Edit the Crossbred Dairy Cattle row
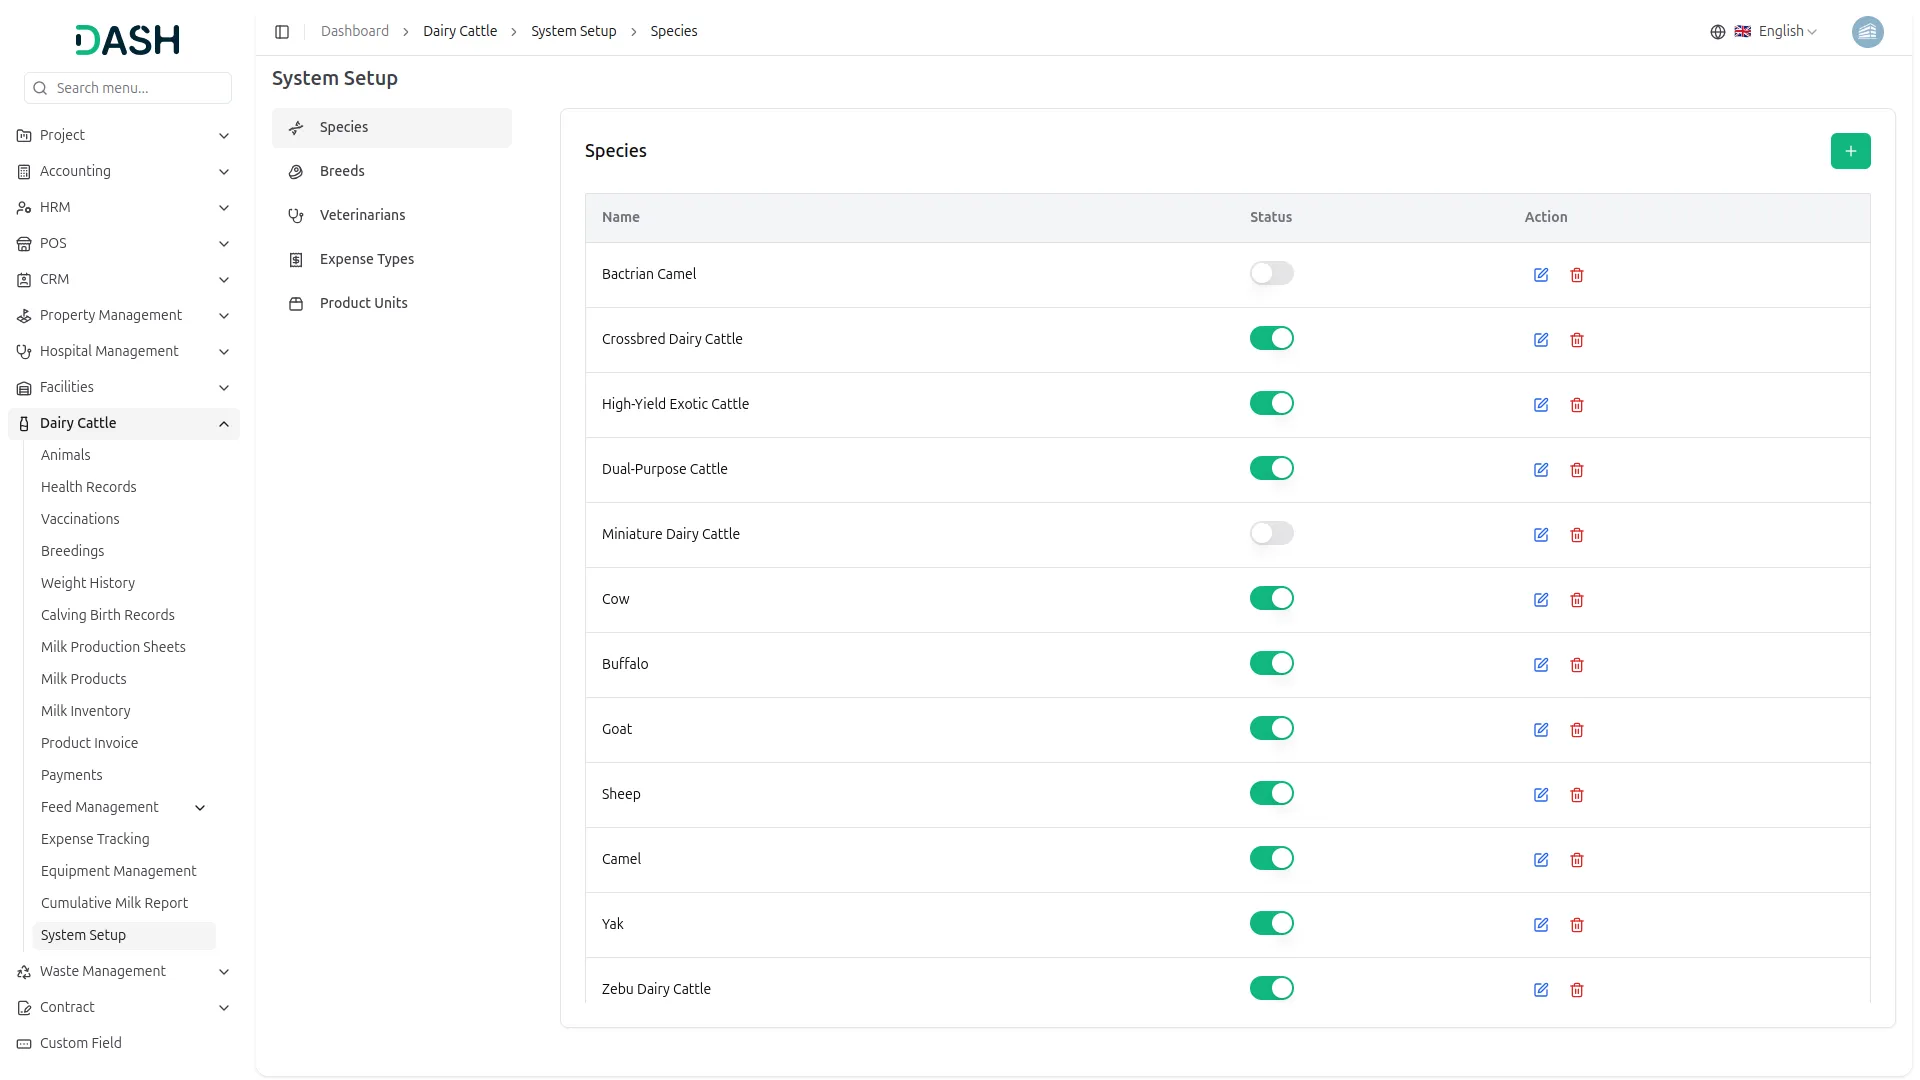The image size is (1920, 1080). (1541, 340)
